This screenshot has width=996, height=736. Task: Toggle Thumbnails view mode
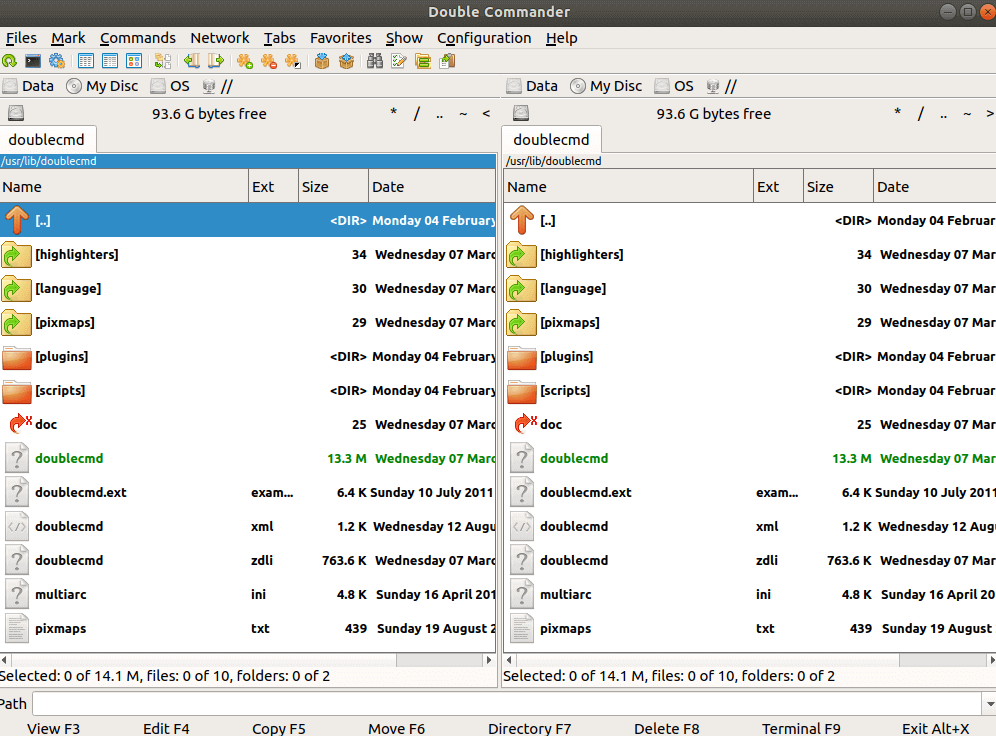coord(133,61)
